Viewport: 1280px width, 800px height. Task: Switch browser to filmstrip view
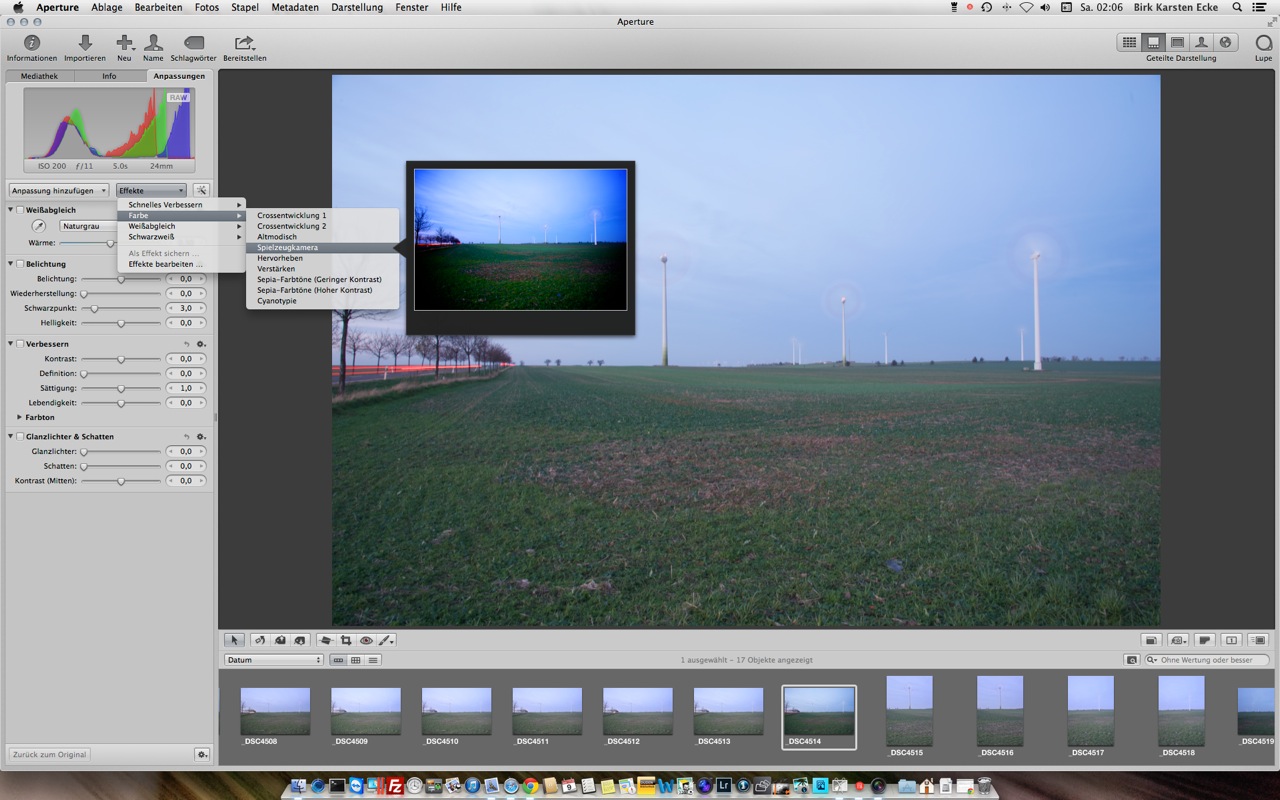(x=338, y=660)
